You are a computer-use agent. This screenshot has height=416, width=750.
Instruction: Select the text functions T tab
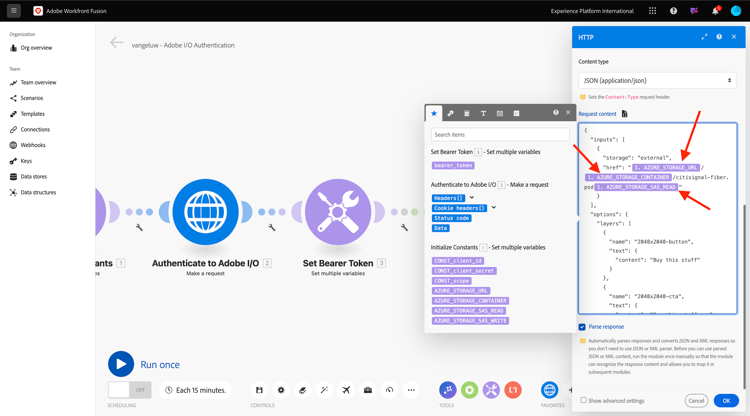pyautogui.click(x=483, y=113)
